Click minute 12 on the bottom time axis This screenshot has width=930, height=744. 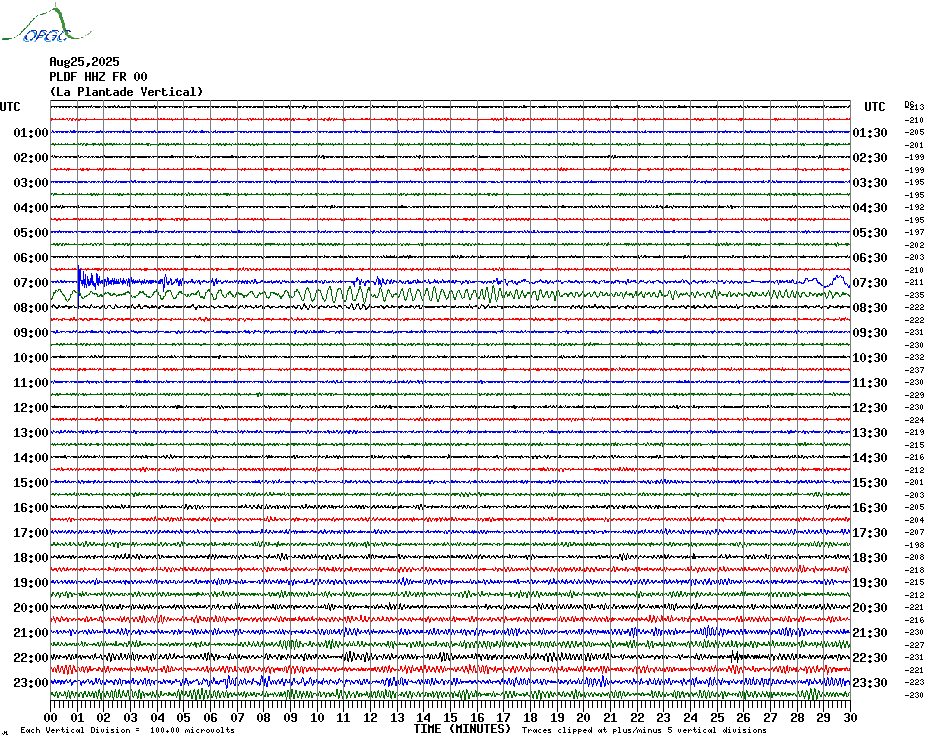(371, 718)
